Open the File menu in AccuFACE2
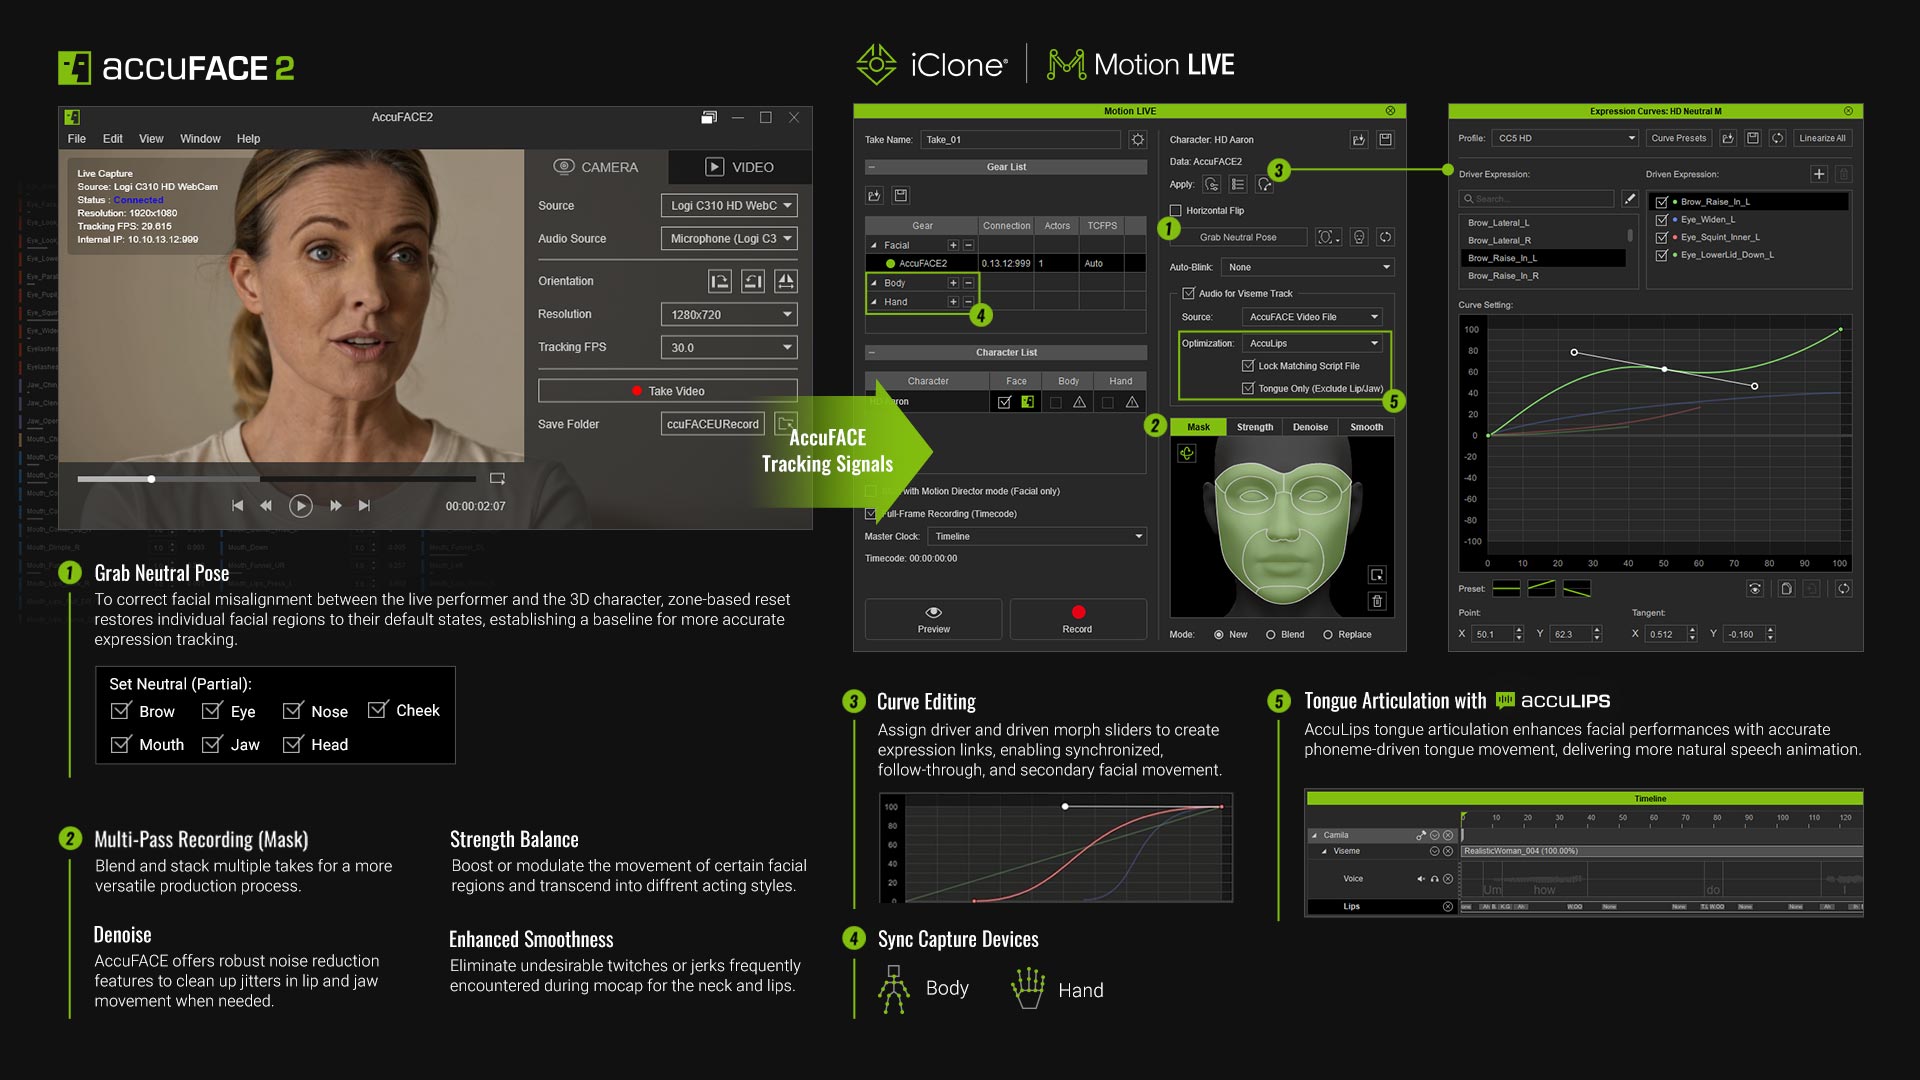The width and height of the screenshot is (1920, 1080). (x=77, y=139)
